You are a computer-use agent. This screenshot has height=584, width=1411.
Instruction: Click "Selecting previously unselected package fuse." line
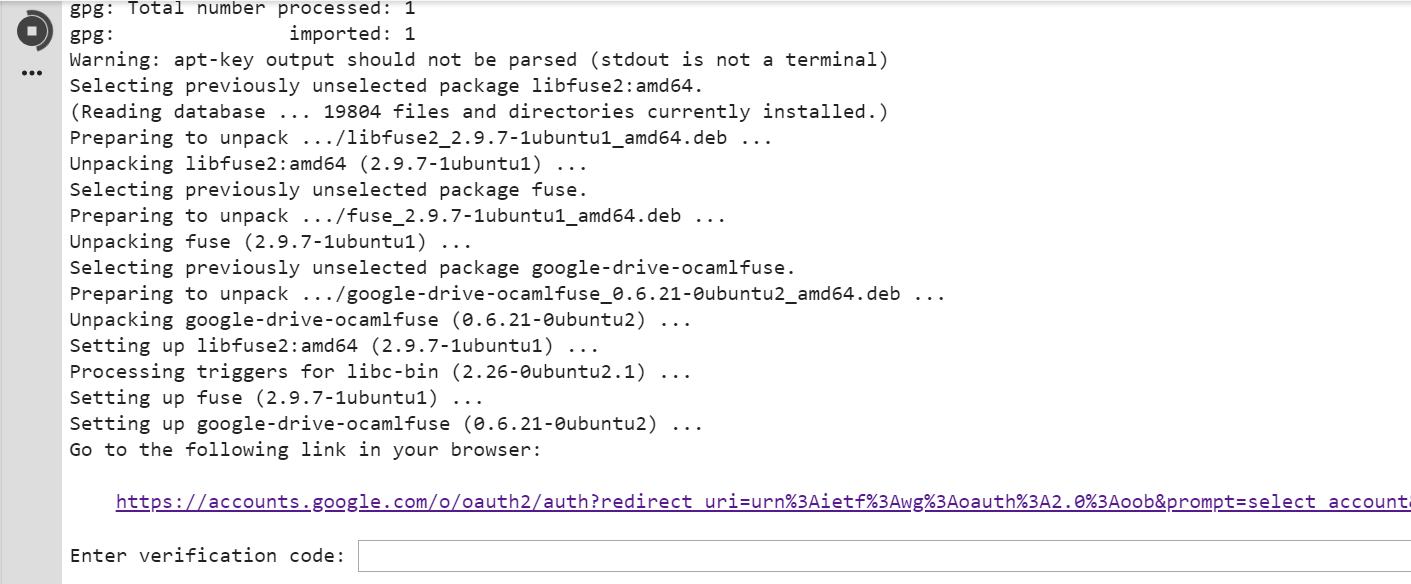point(328,190)
